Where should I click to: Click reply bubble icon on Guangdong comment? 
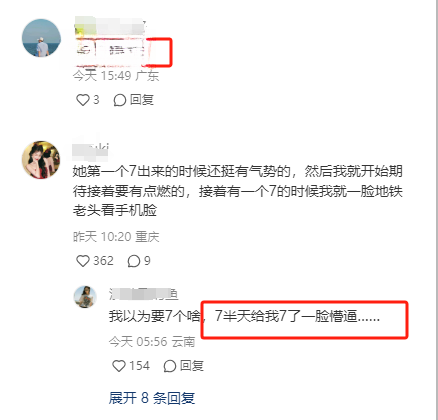click(120, 100)
